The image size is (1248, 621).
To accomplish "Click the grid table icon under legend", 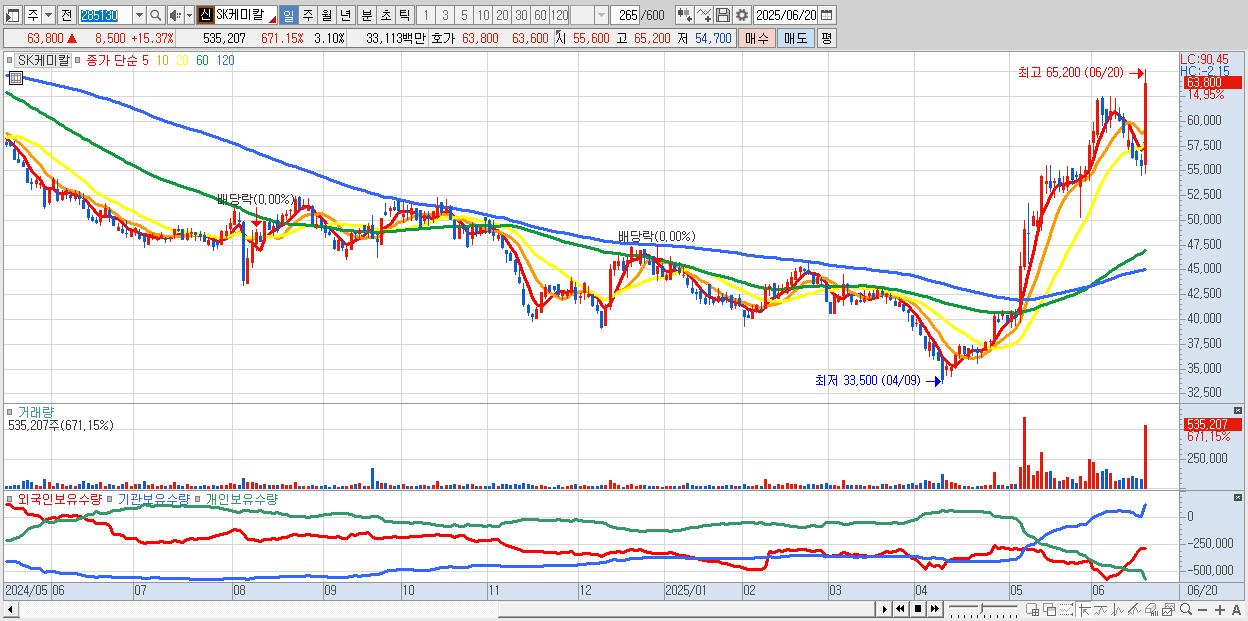I will tap(16, 77).
